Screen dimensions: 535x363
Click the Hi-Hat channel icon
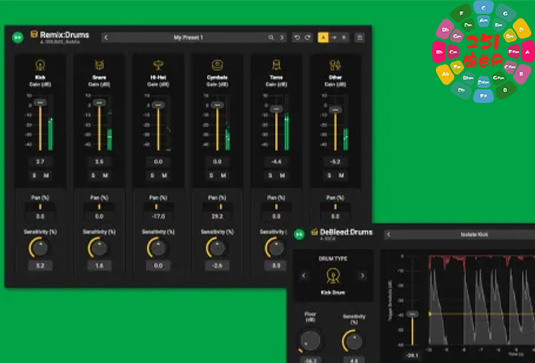tap(158, 64)
